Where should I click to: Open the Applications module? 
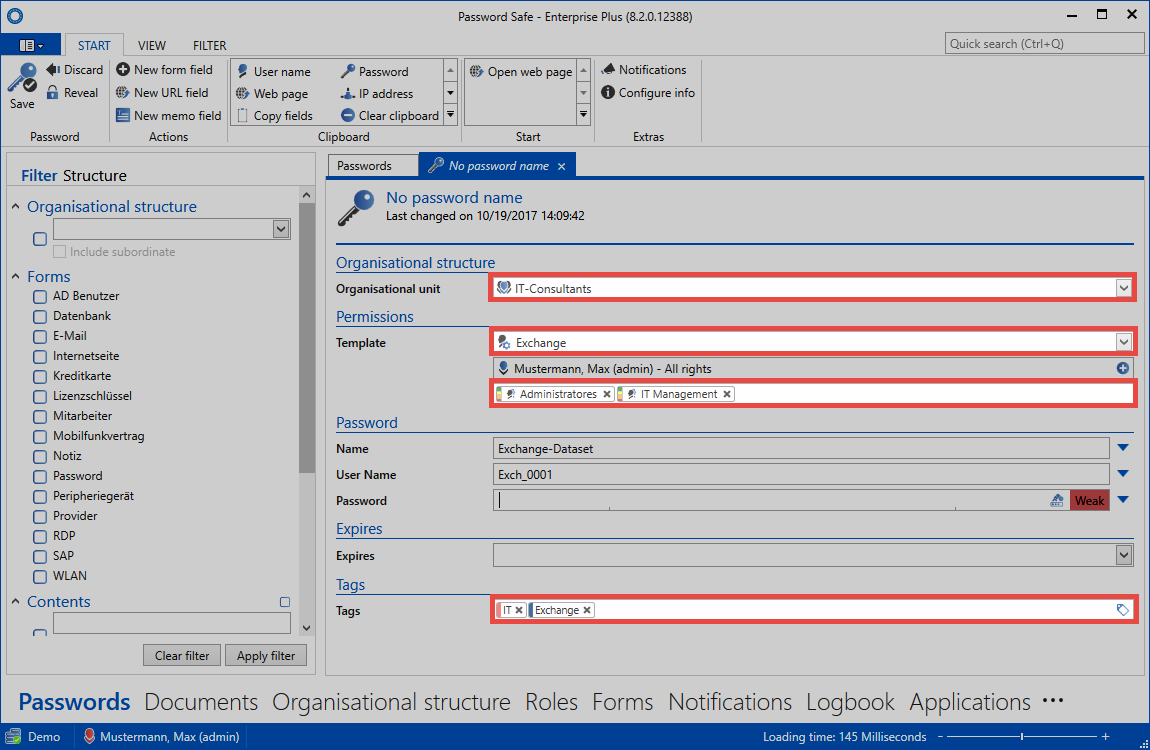point(970,702)
